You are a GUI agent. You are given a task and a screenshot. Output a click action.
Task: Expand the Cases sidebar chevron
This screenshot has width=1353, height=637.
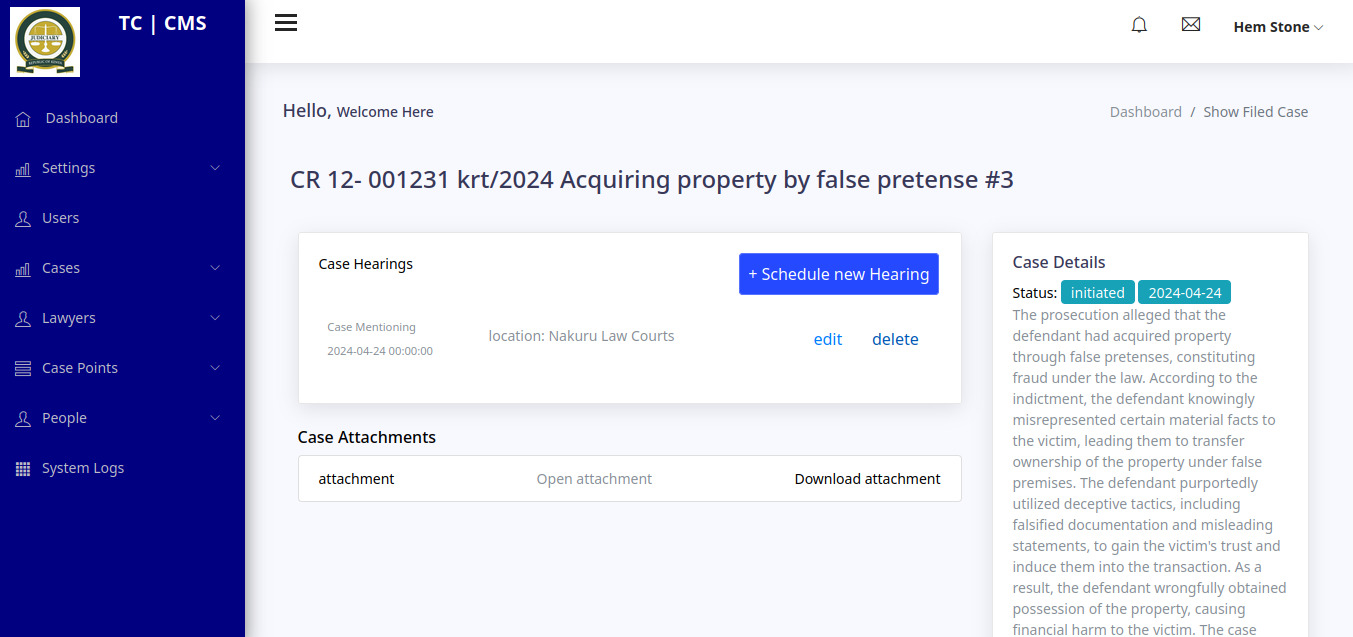click(215, 268)
